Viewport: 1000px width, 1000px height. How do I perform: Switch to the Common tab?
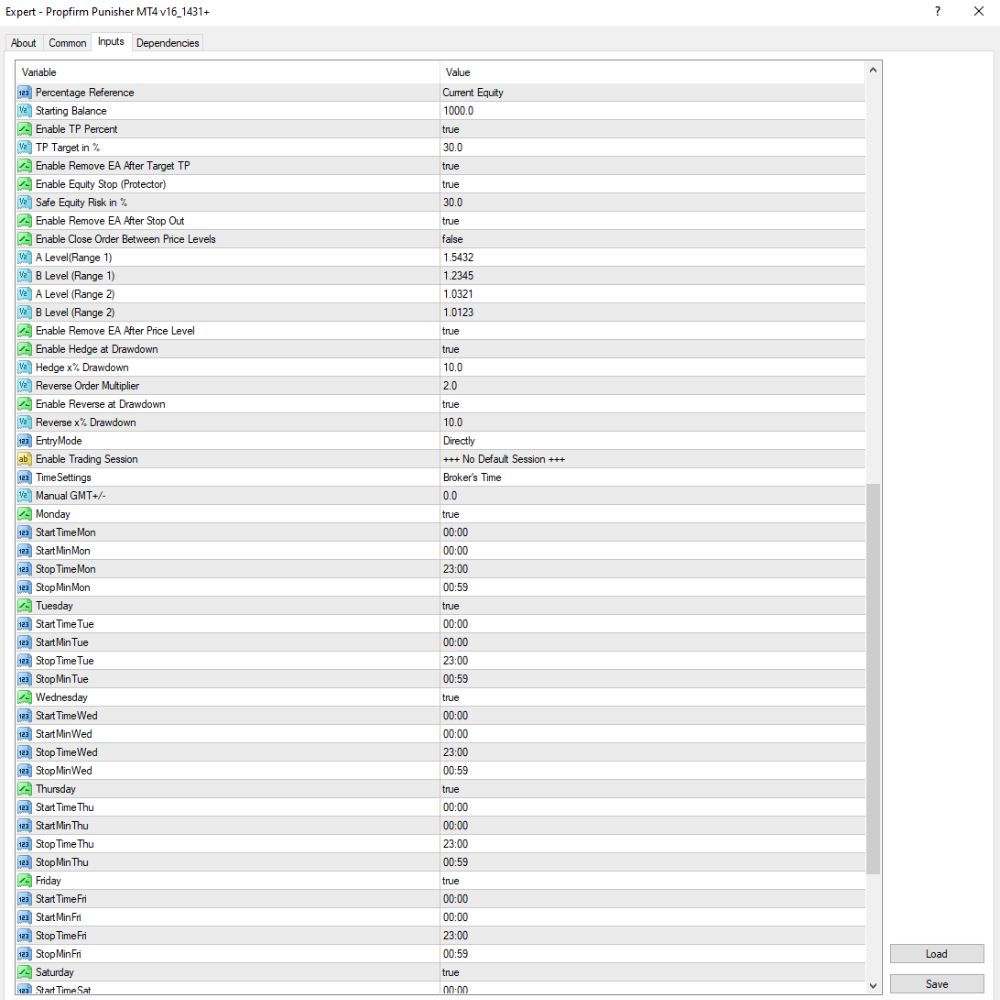(68, 43)
